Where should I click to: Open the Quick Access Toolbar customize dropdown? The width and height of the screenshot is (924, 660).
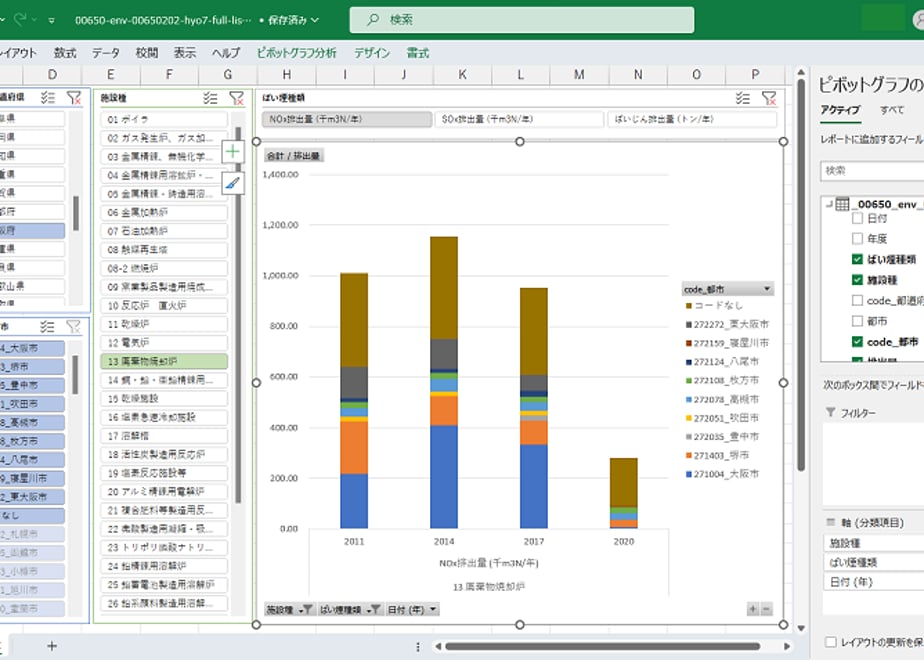click(x=52, y=20)
